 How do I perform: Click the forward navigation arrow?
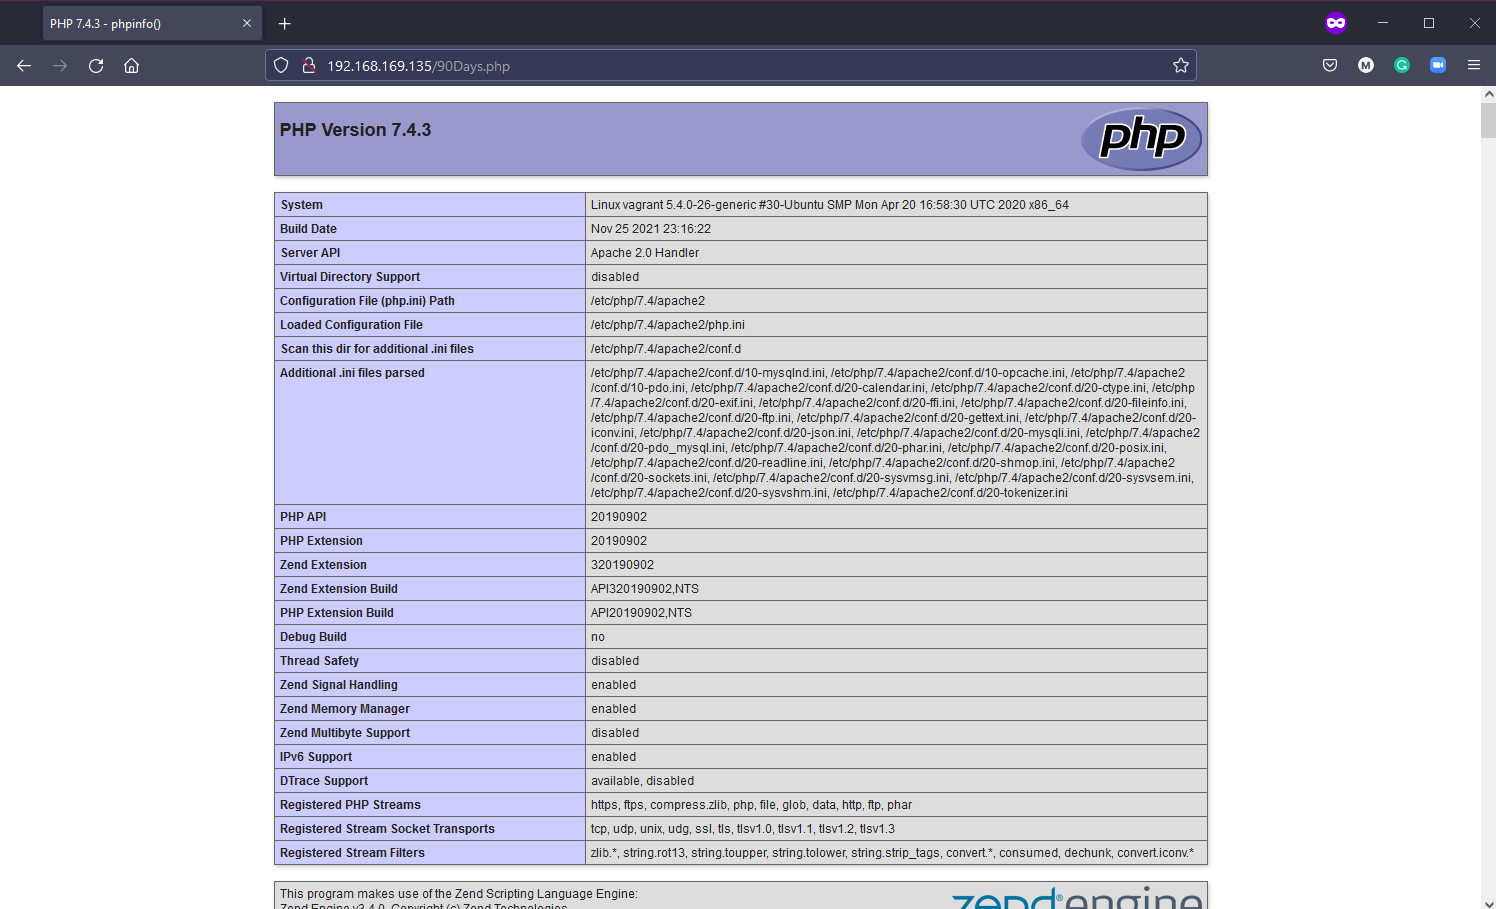click(x=60, y=66)
